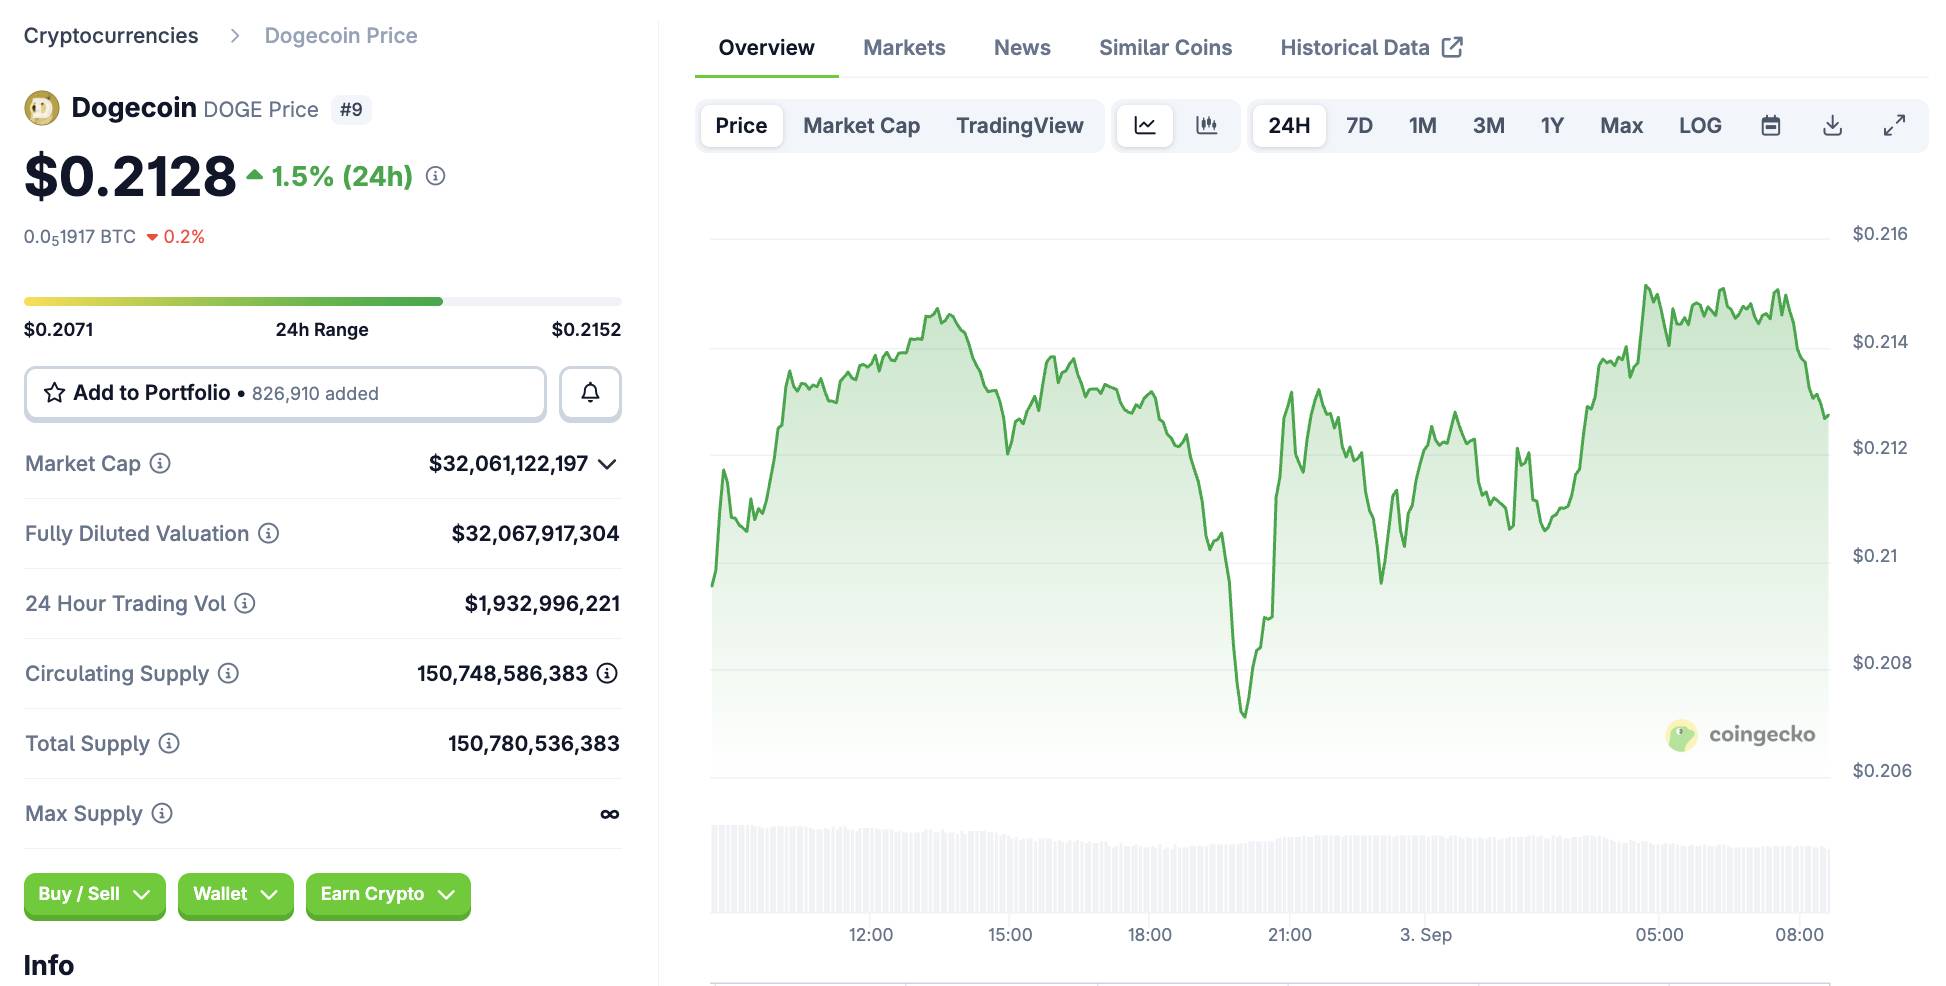The width and height of the screenshot is (1946, 986).
Task: Show Fully Diluted Valuation info icon
Action: pyautogui.click(x=268, y=533)
